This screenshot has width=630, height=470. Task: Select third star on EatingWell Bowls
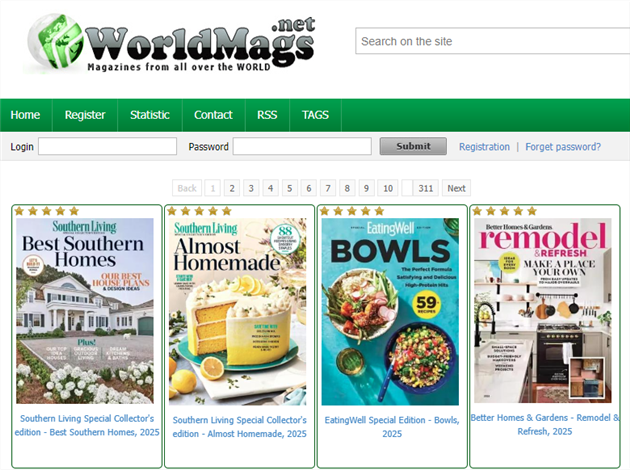click(352, 211)
